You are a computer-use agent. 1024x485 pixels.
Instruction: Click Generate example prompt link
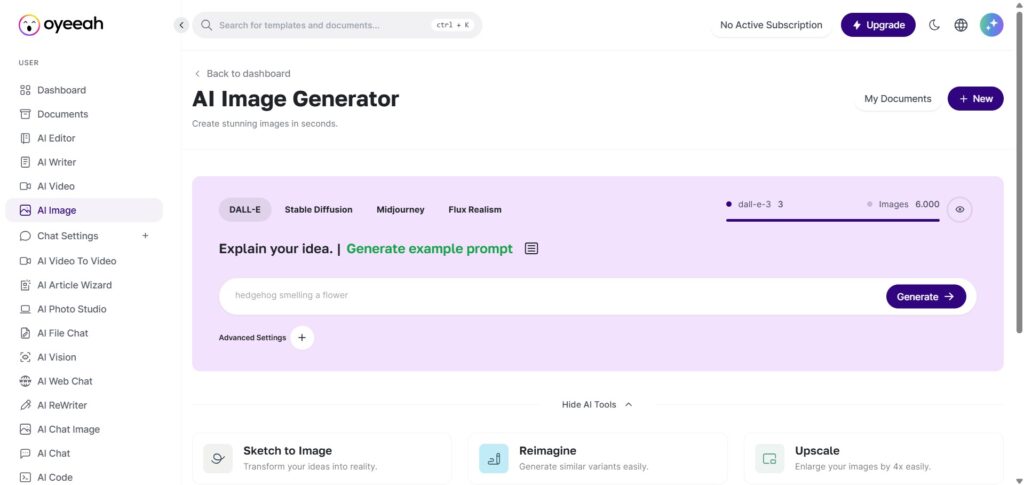[430, 249]
